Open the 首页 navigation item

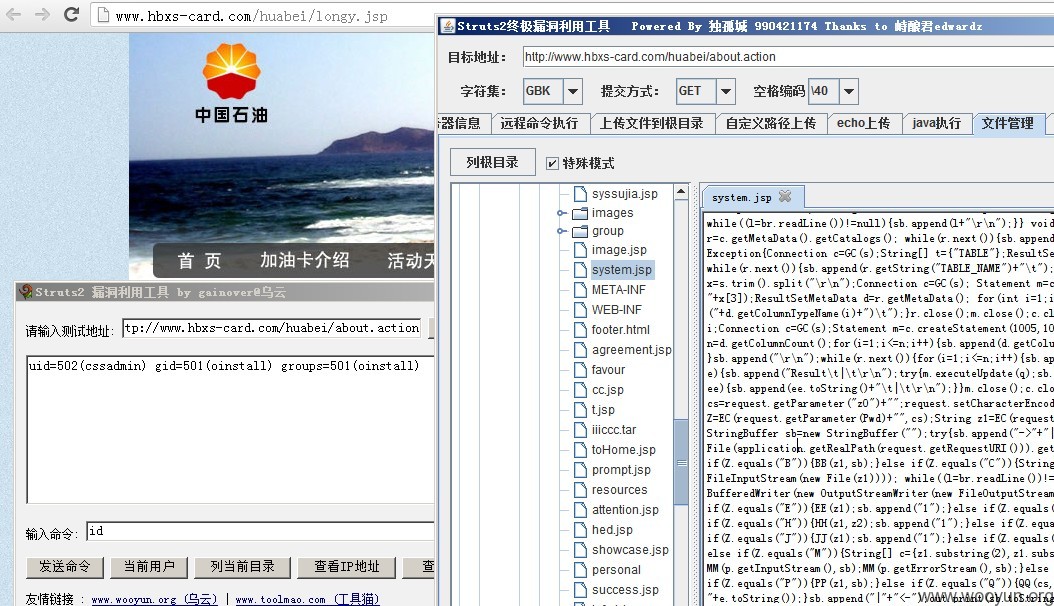click(200, 261)
